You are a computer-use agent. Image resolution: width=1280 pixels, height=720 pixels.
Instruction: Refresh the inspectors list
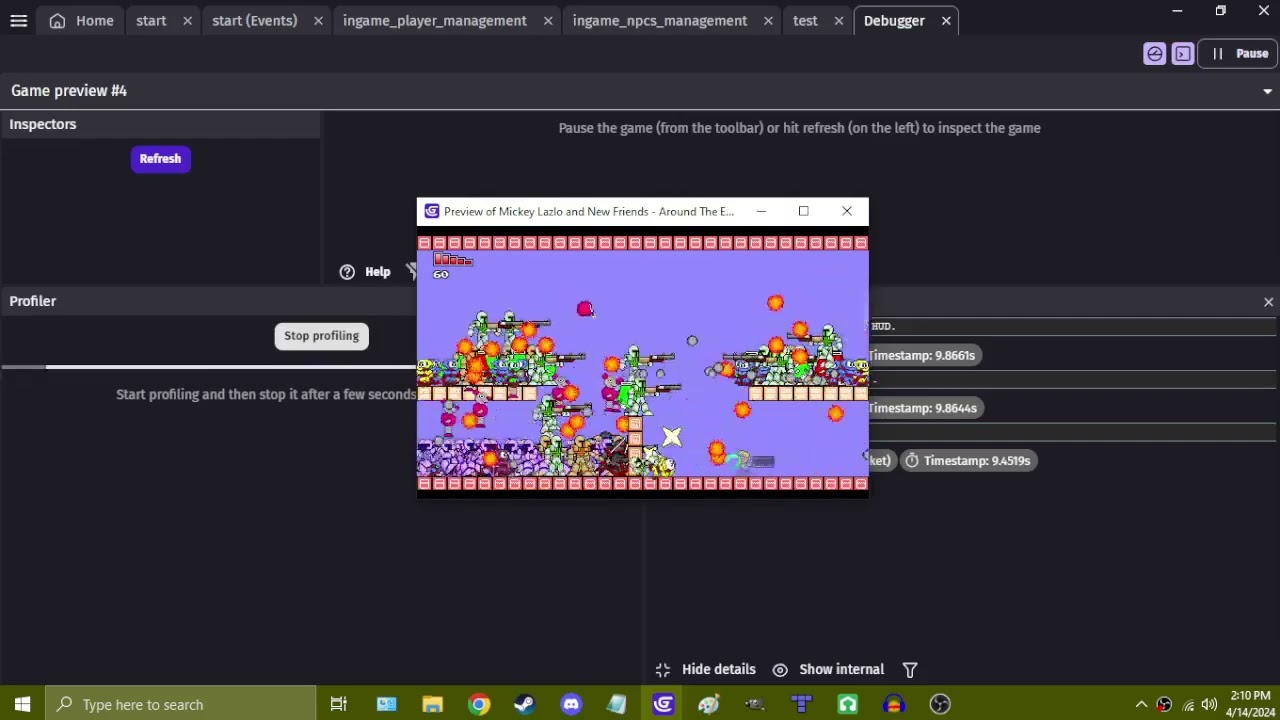pyautogui.click(x=160, y=159)
